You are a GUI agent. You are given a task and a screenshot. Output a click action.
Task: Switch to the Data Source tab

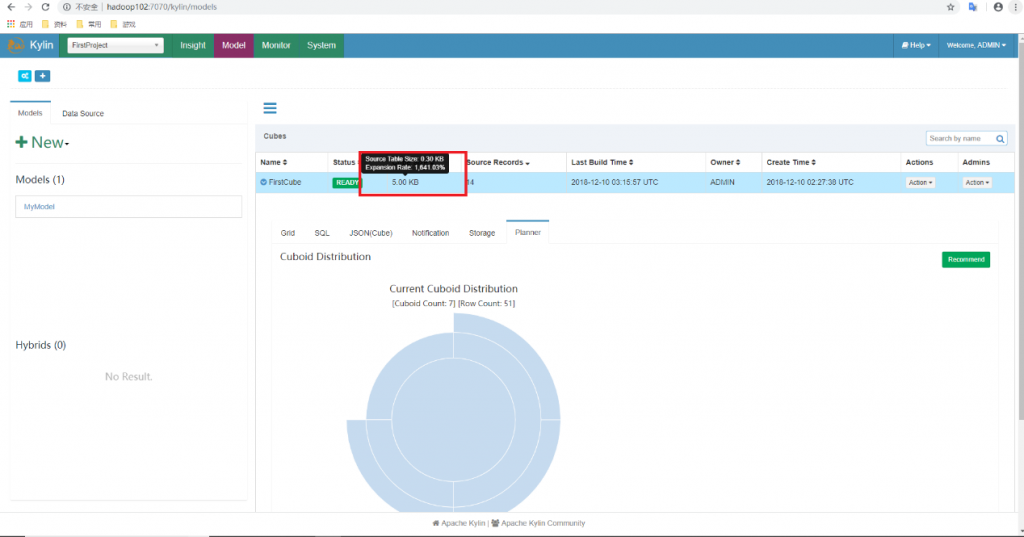tap(83, 114)
